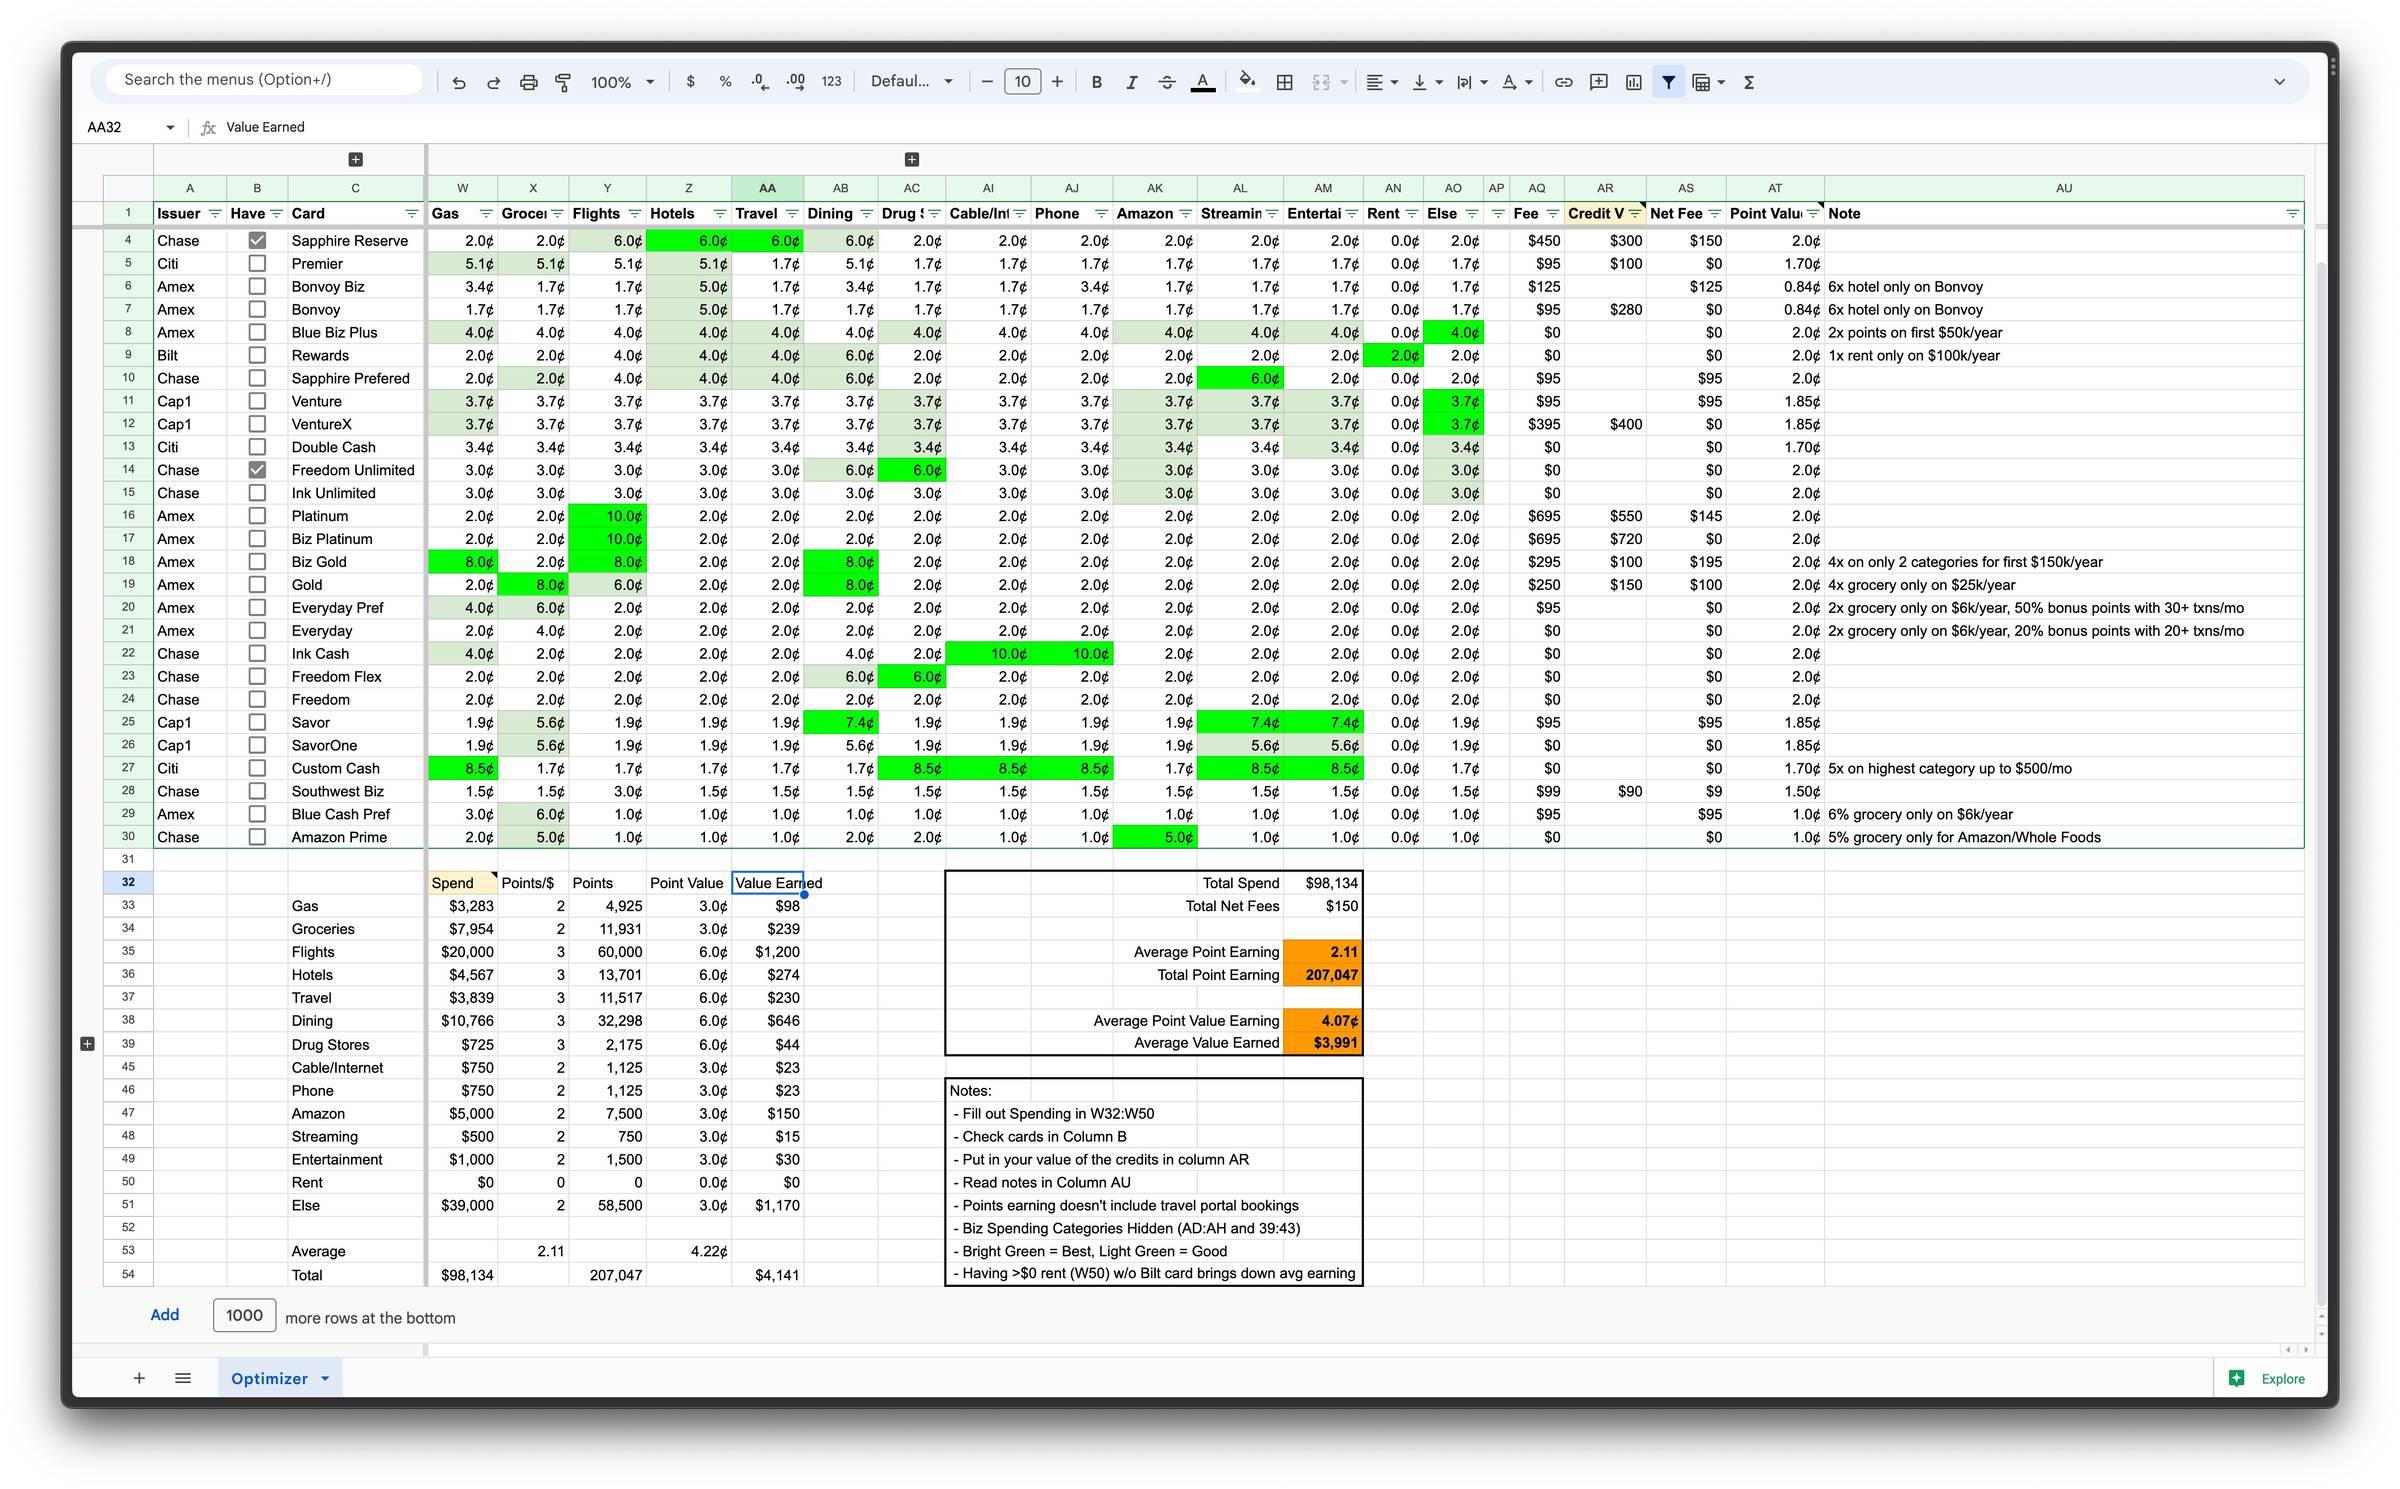
Task: Uncheck the Sapphire Reserve Have checkbox
Action: coord(257,240)
